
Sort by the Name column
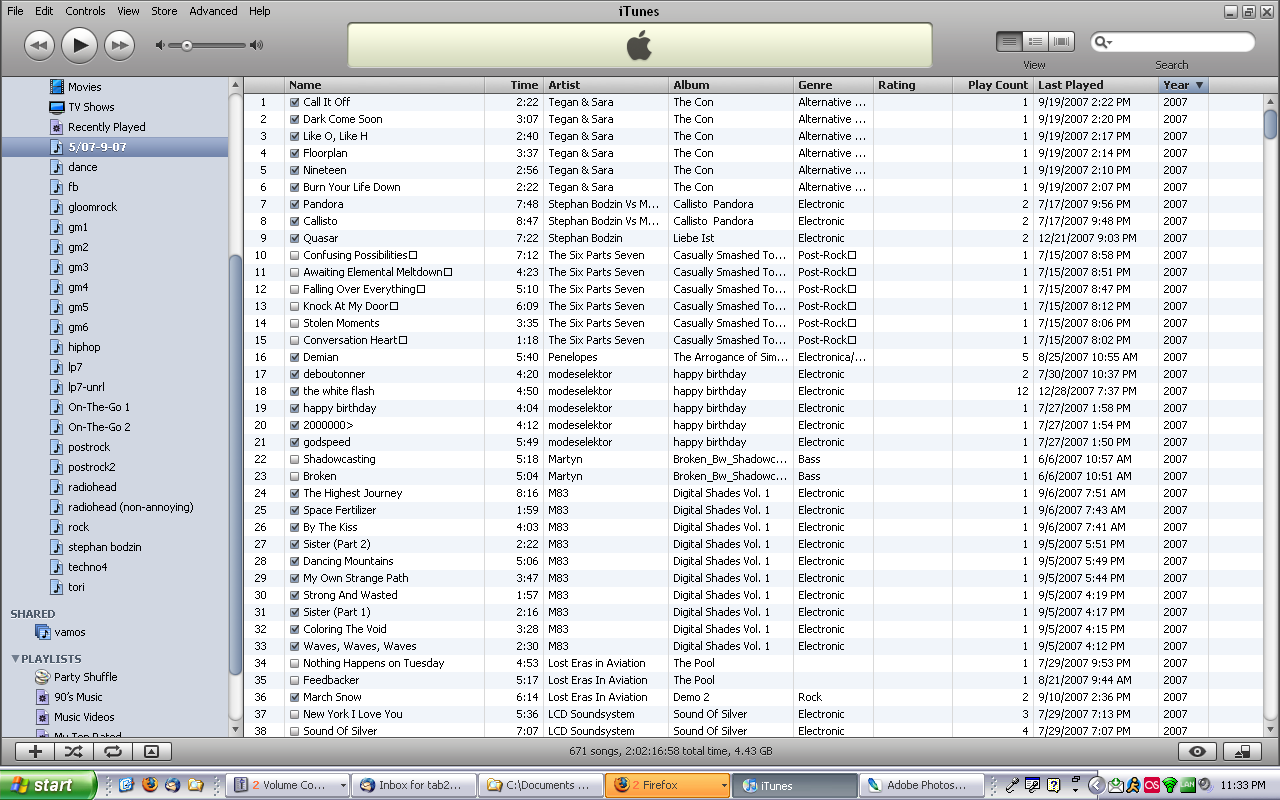tap(384, 85)
